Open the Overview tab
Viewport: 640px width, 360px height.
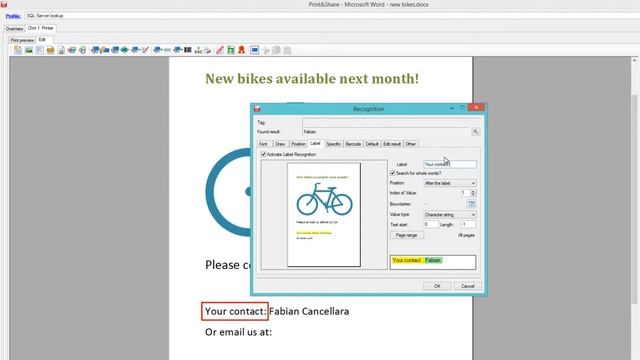coord(14,29)
